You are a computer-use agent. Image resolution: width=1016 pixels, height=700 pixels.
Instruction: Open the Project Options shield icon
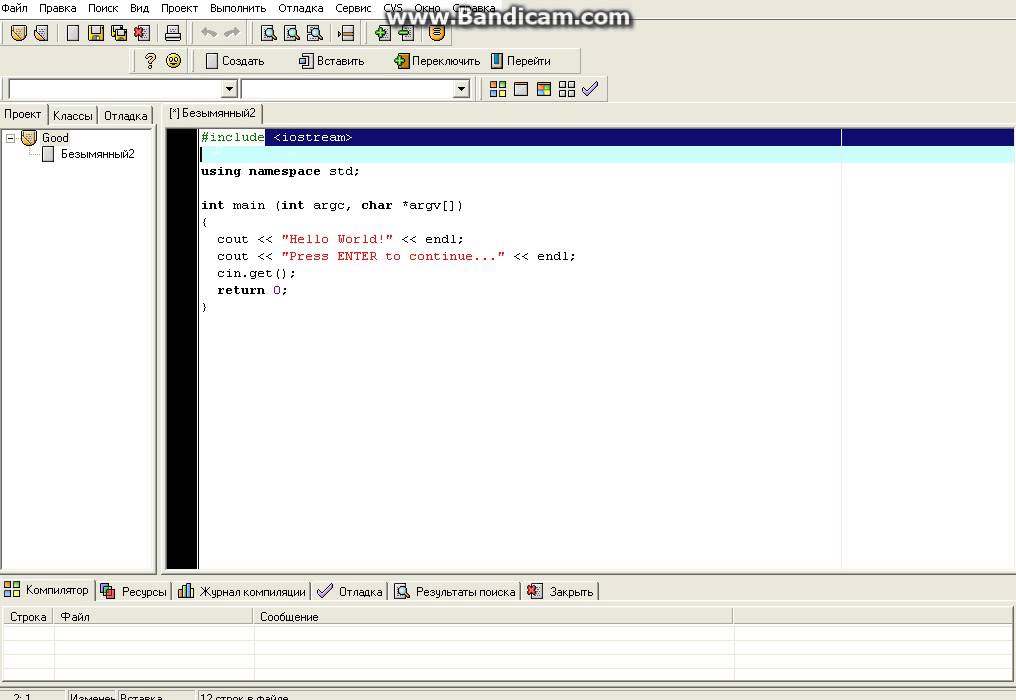(x=437, y=32)
